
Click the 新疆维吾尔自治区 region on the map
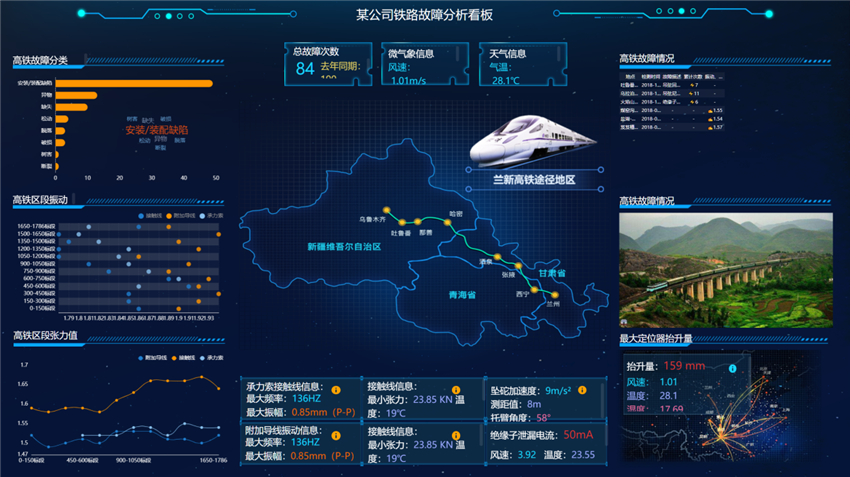click(x=343, y=246)
